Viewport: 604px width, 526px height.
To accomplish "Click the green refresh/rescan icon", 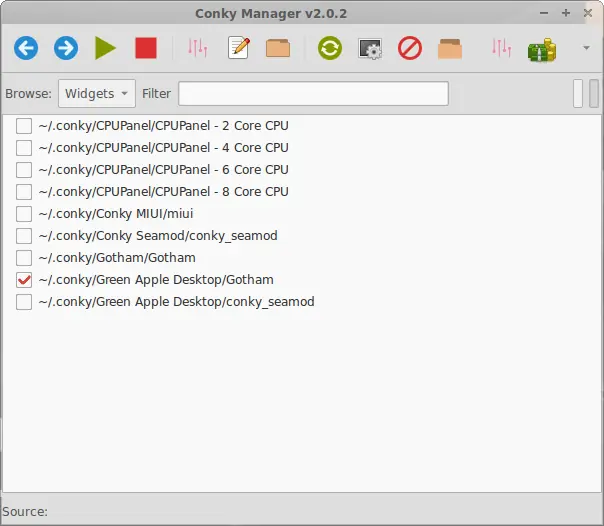I will click(330, 48).
